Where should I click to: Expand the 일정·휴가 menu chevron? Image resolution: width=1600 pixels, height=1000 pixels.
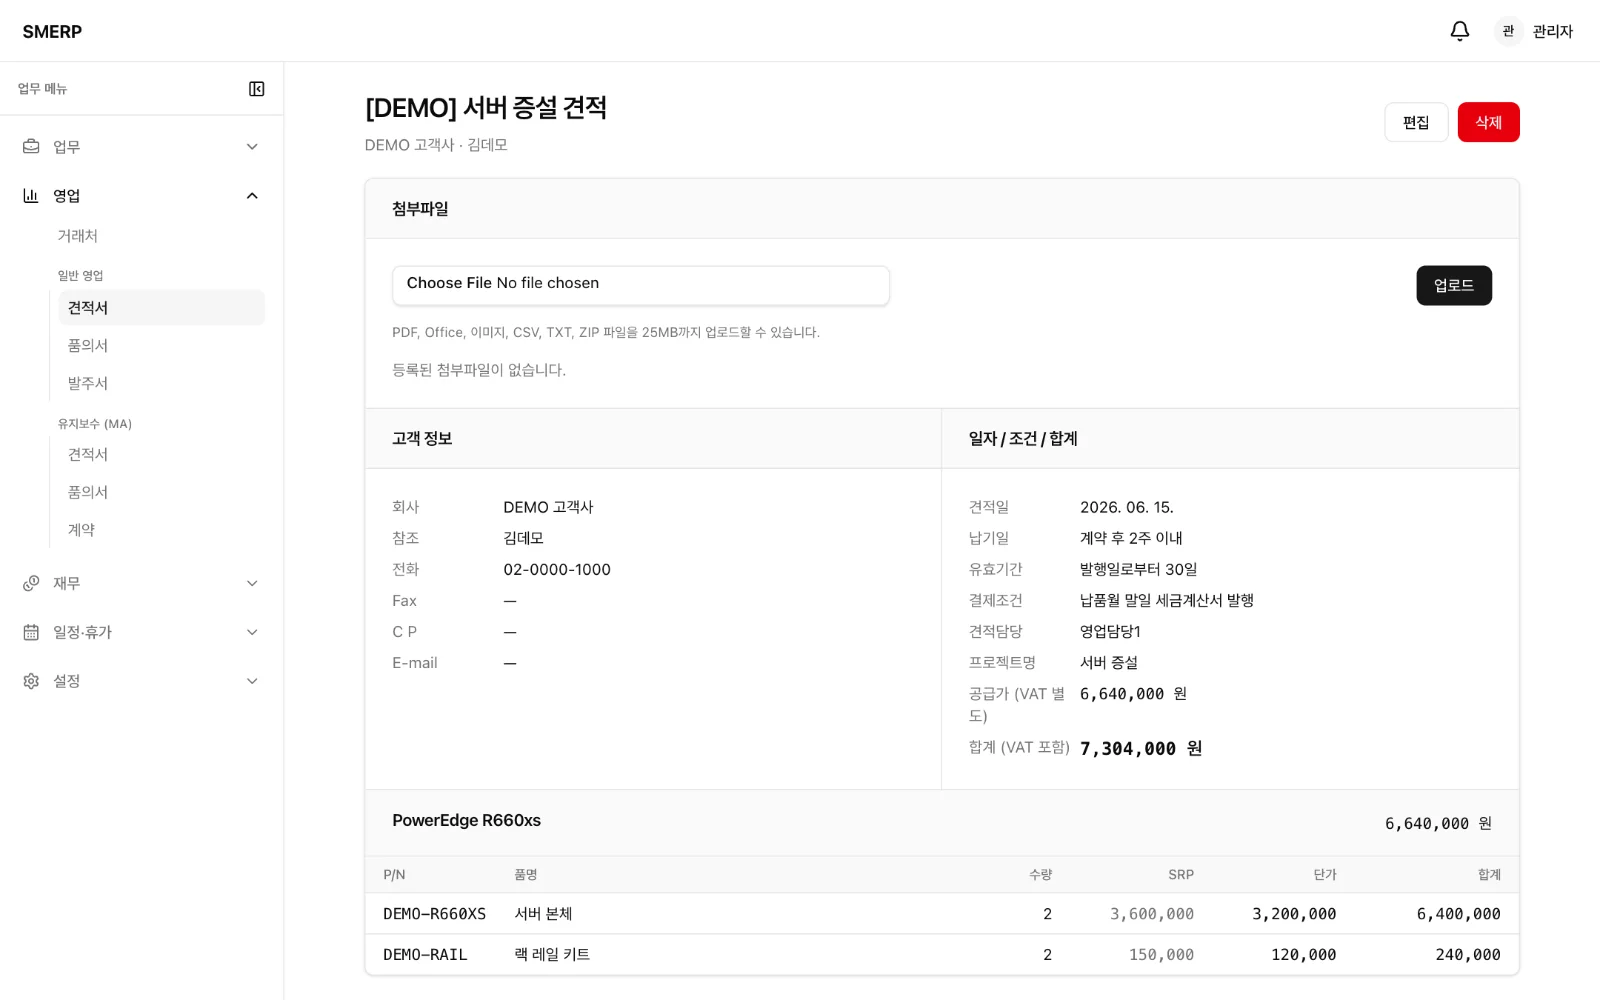tap(252, 632)
